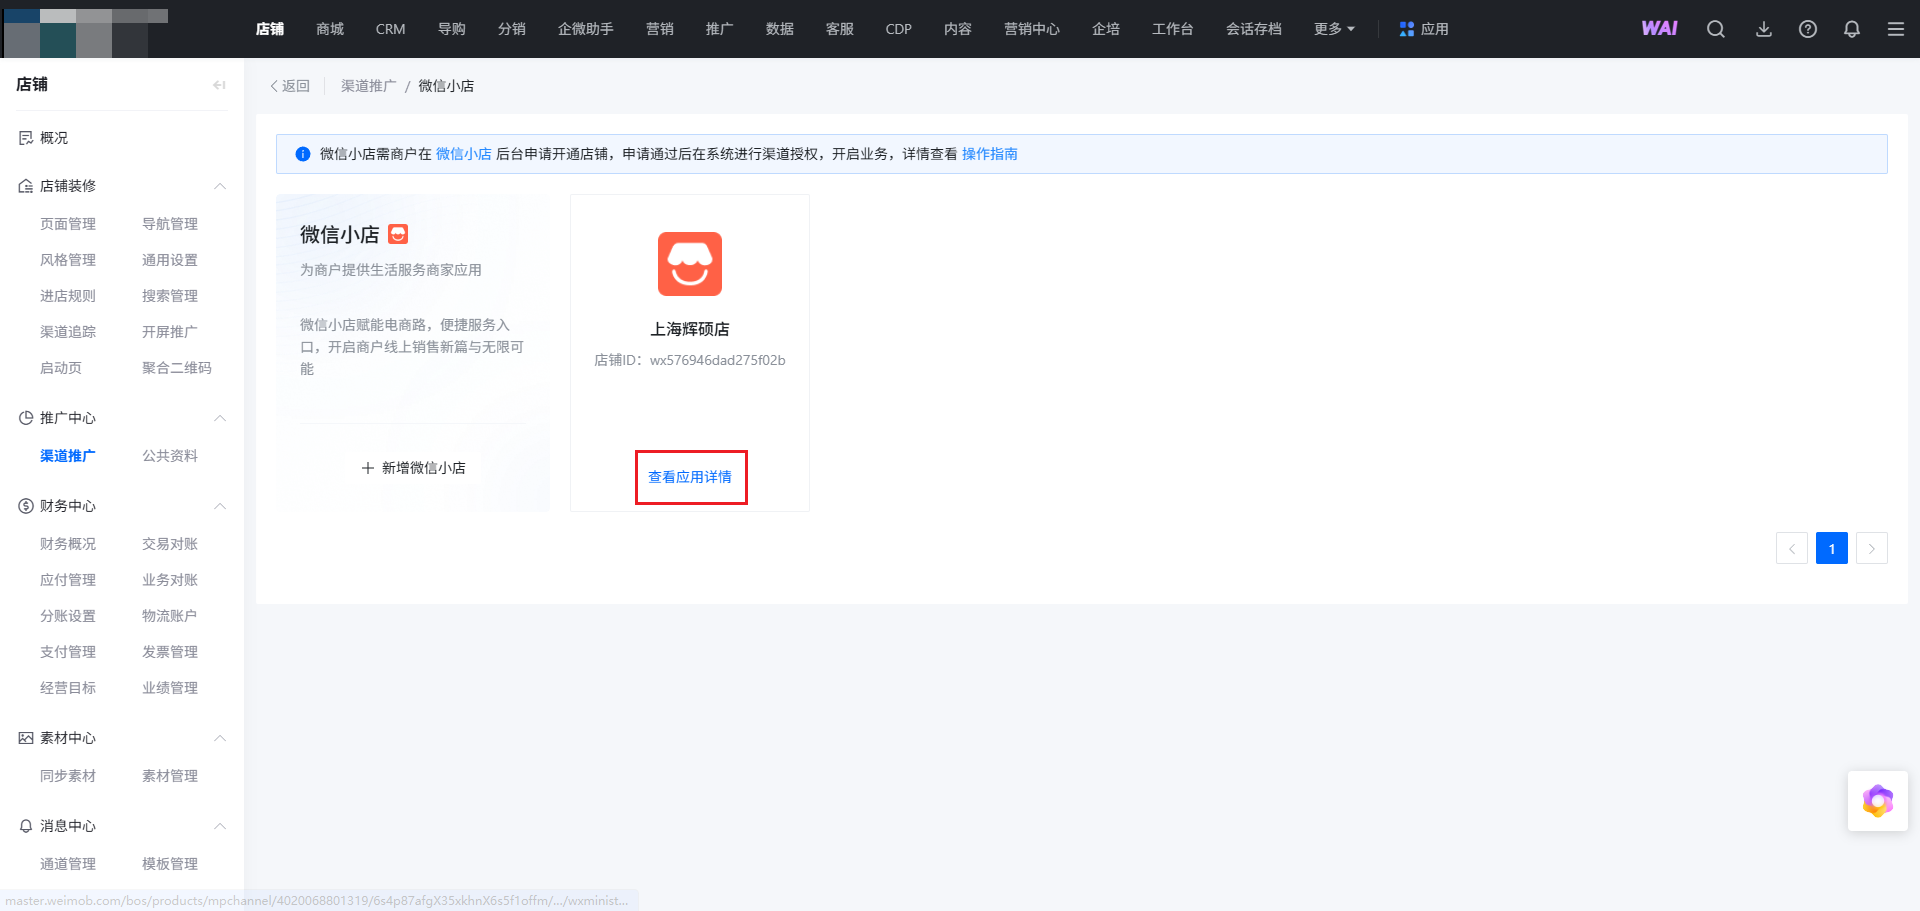Screen dimensions: 1920x911
Task: Open the download center icon
Action: [x=1764, y=29]
